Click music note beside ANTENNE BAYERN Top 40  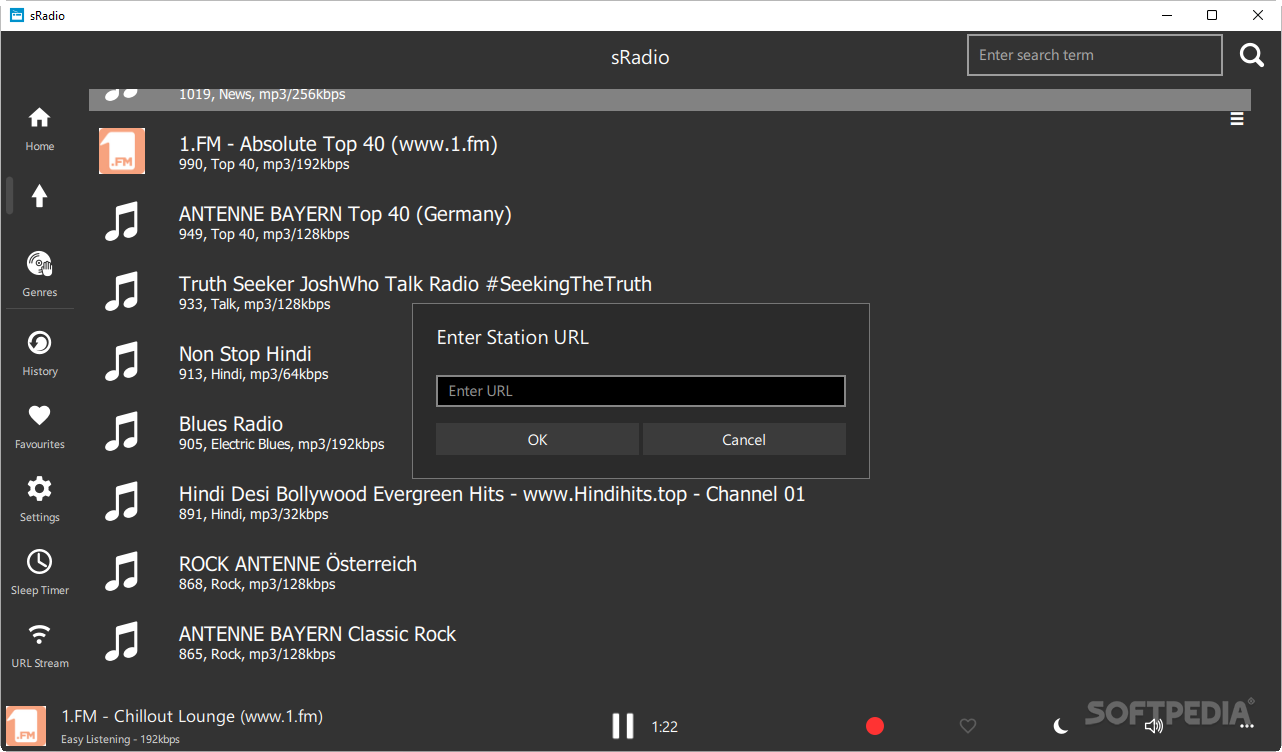[x=122, y=221]
